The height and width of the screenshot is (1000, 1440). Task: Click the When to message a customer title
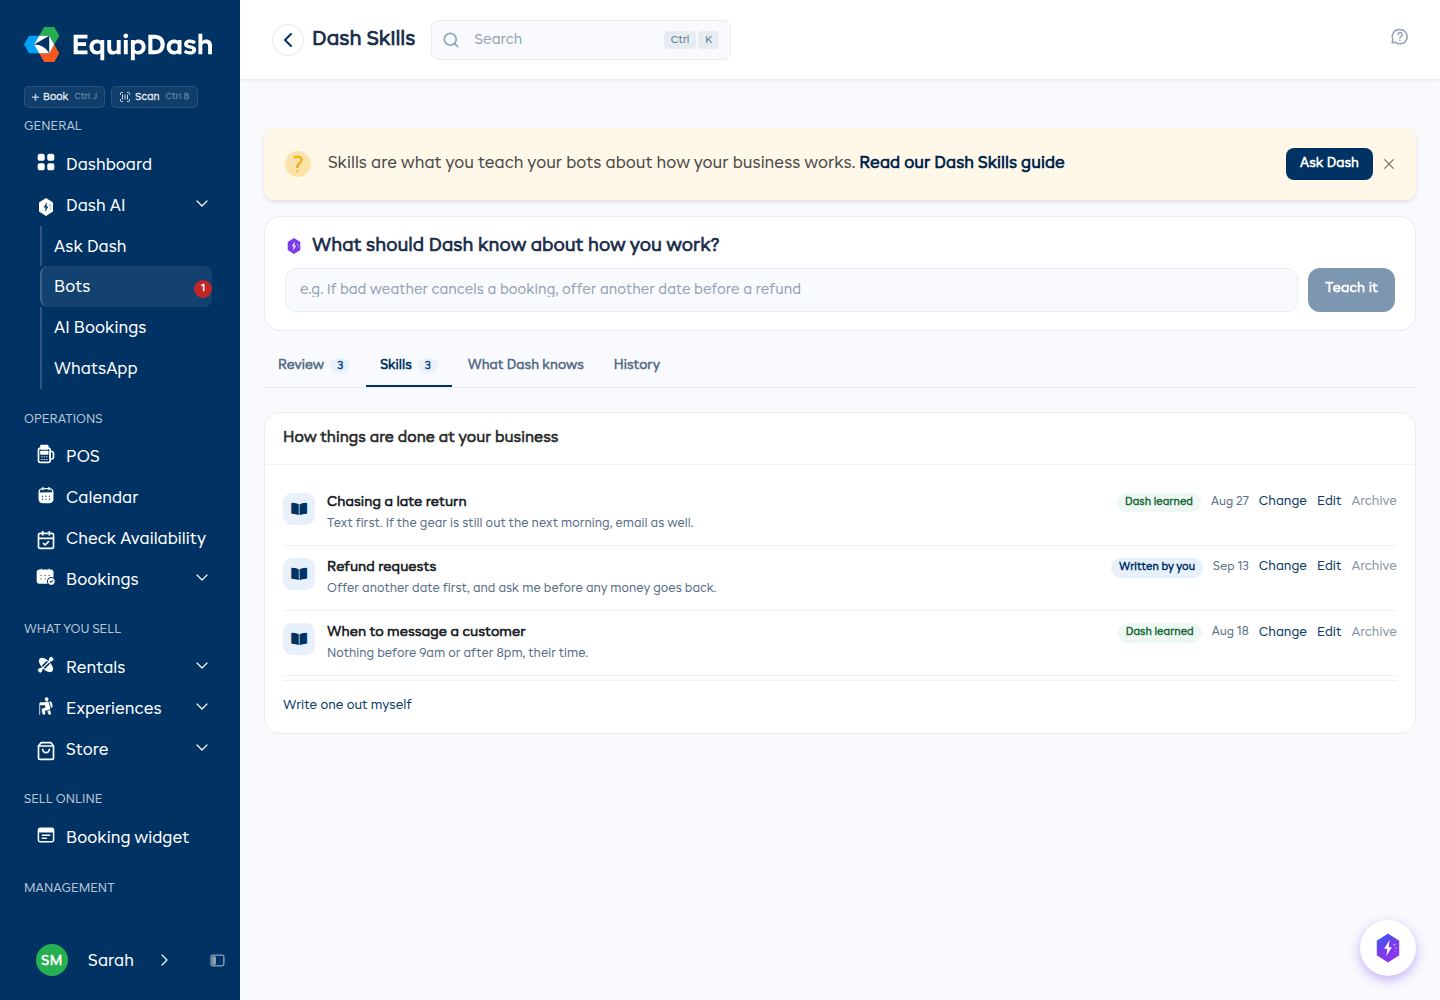[x=426, y=632]
